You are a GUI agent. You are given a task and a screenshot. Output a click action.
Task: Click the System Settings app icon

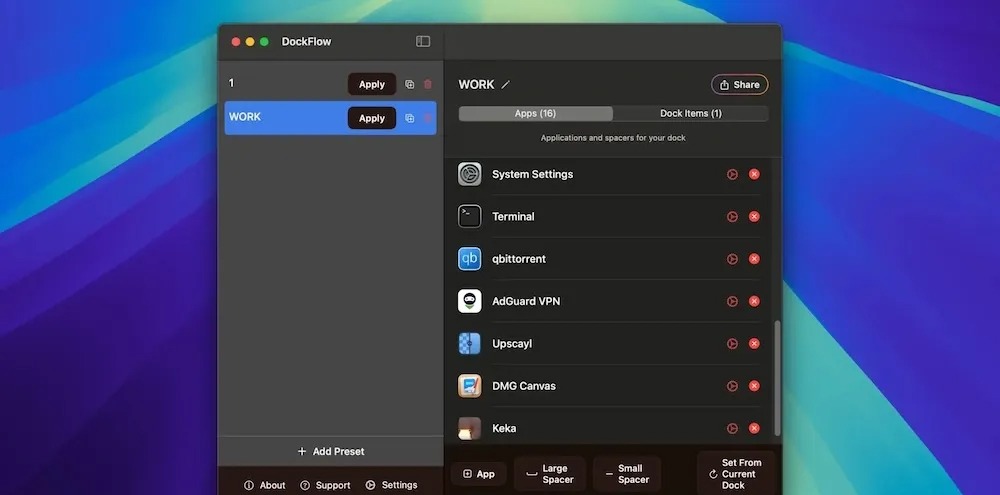click(x=469, y=174)
